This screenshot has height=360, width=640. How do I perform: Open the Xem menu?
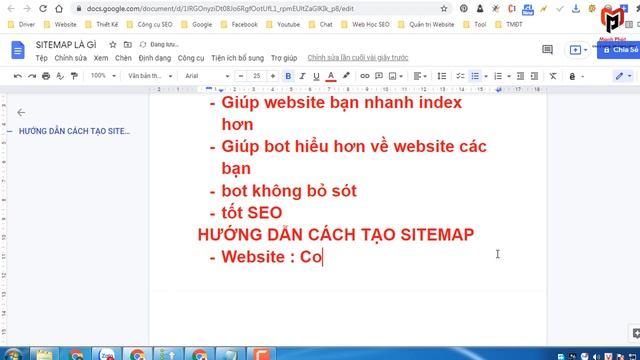(x=101, y=58)
